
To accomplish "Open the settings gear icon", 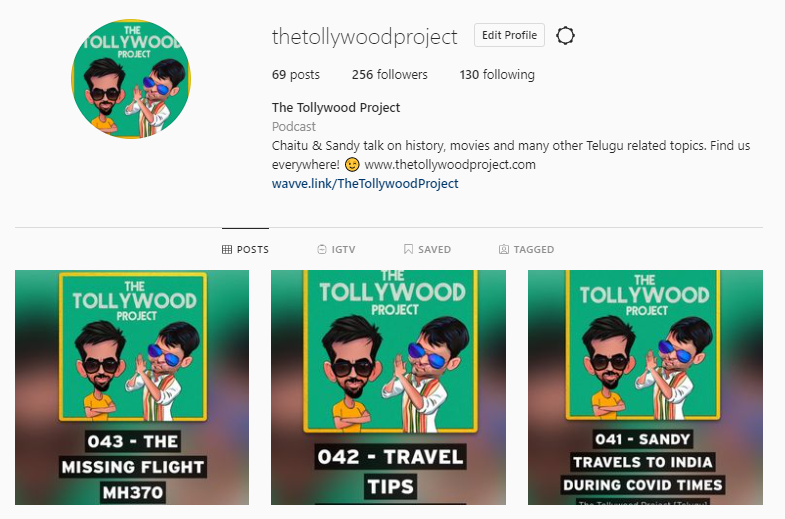I will coord(565,36).
